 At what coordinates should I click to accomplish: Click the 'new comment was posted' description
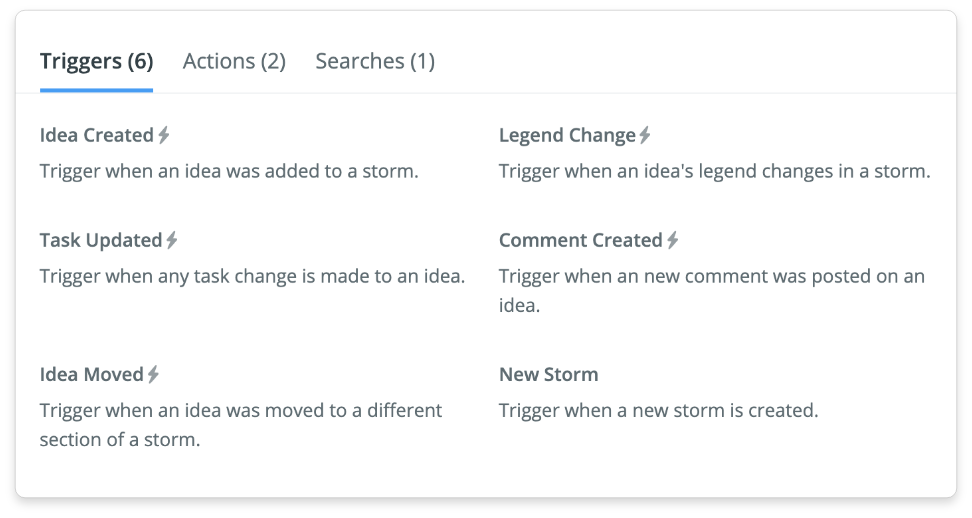pyautogui.click(x=712, y=291)
